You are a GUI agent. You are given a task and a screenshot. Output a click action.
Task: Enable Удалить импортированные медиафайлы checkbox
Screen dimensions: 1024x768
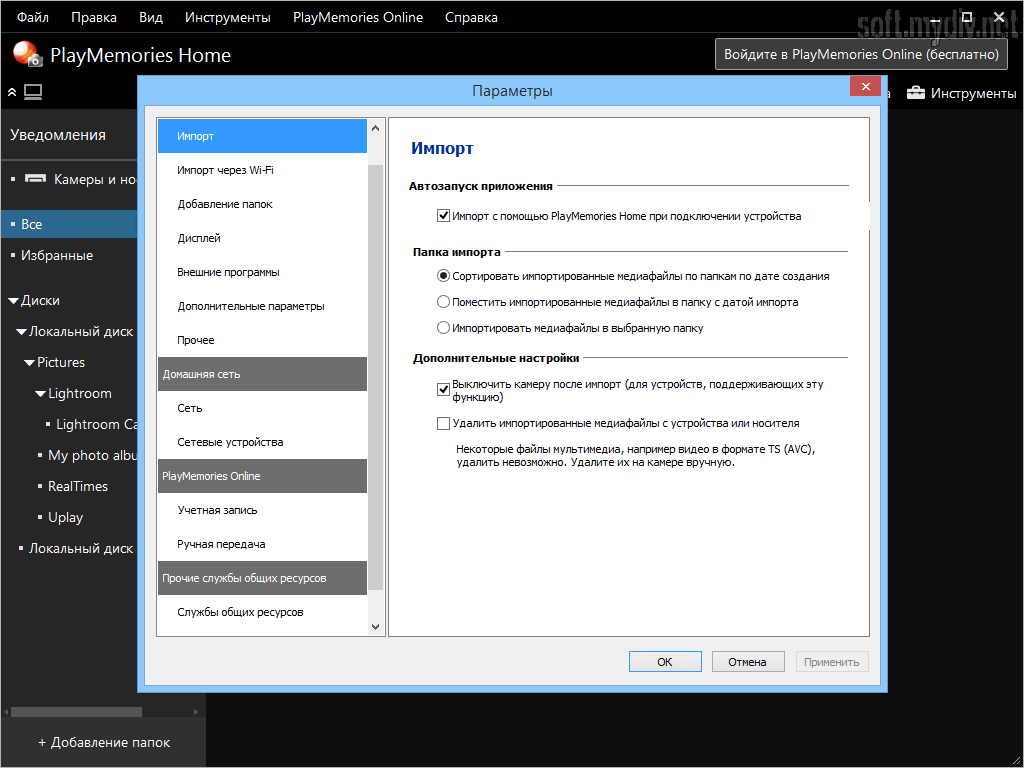click(443, 423)
